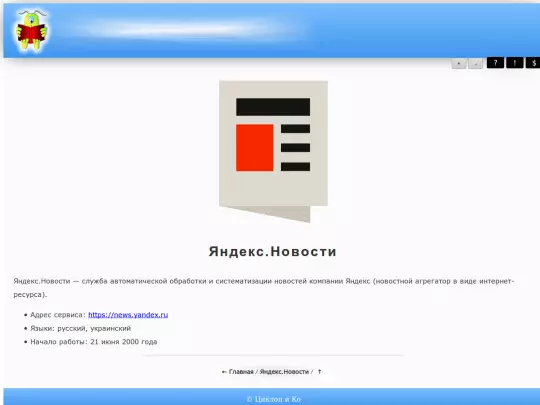
Task: Click the black dollar sign button
Action: click(533, 63)
